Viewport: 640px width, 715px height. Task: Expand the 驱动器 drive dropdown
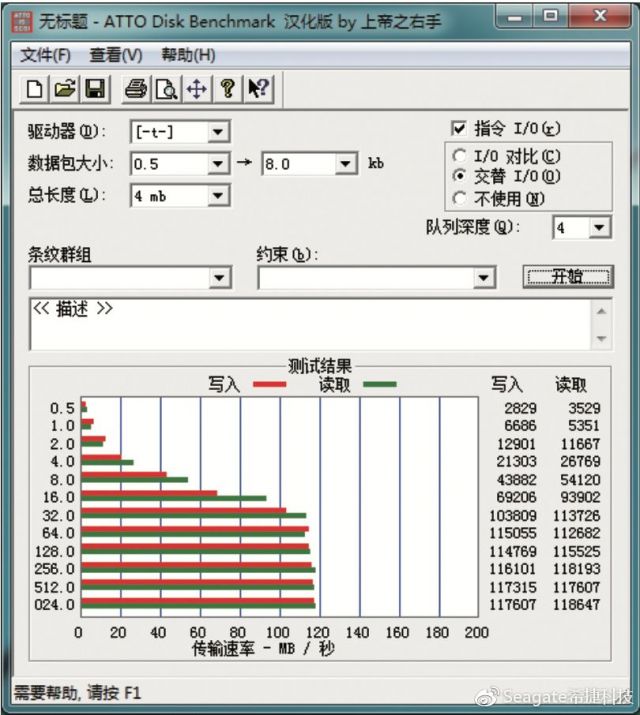click(218, 132)
